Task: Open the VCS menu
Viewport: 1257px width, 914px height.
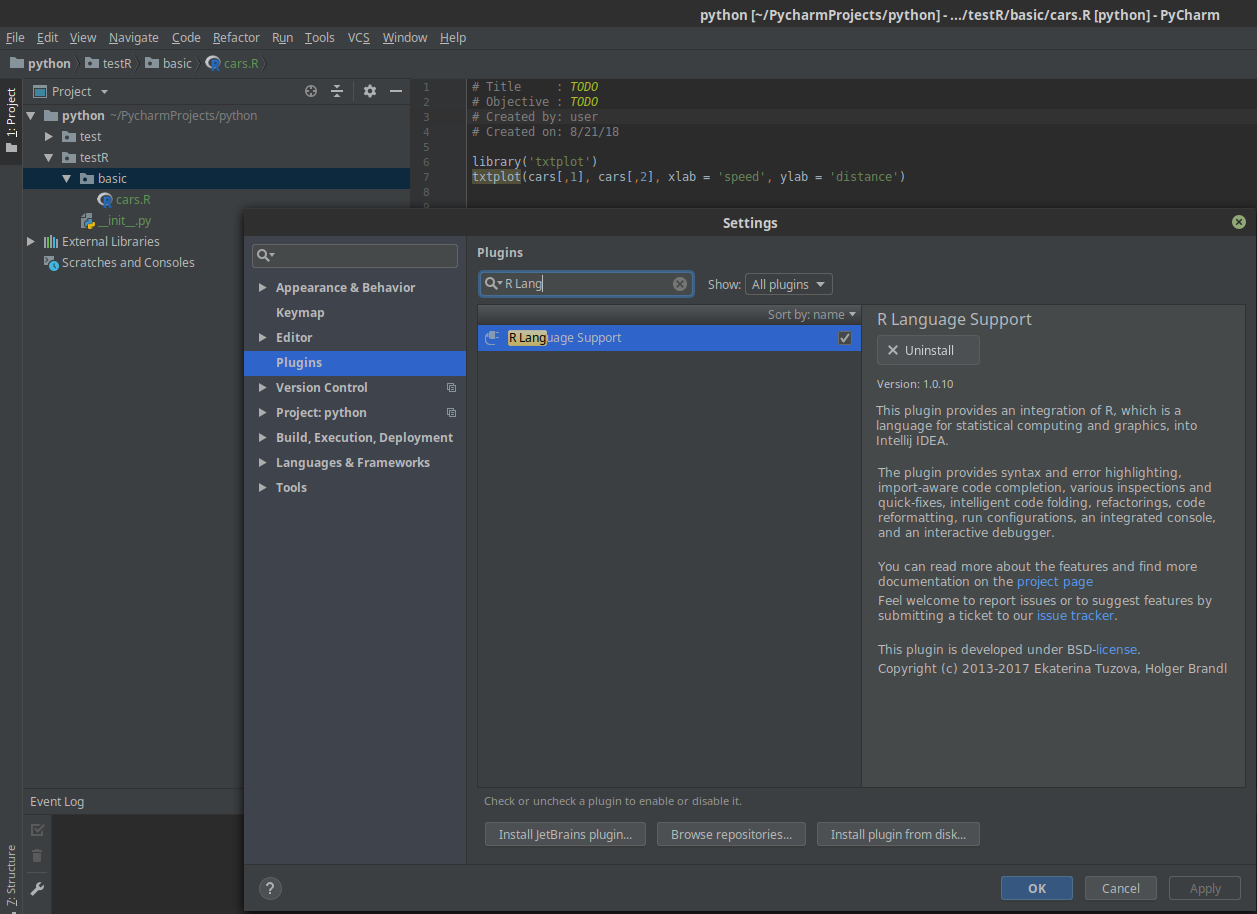Action: coord(358,37)
